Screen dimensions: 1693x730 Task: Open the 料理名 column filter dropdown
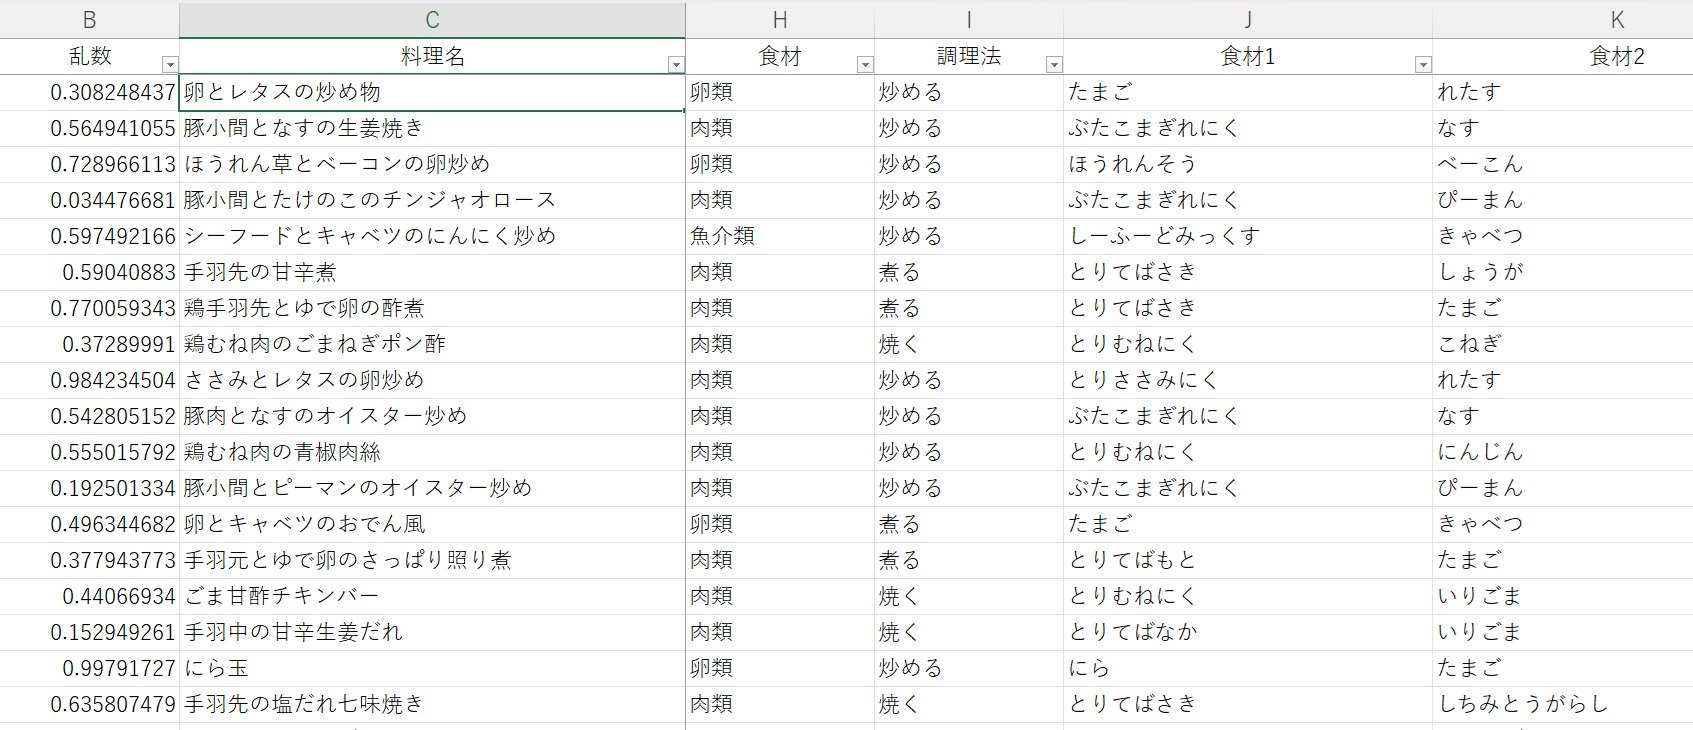pyautogui.click(x=676, y=65)
